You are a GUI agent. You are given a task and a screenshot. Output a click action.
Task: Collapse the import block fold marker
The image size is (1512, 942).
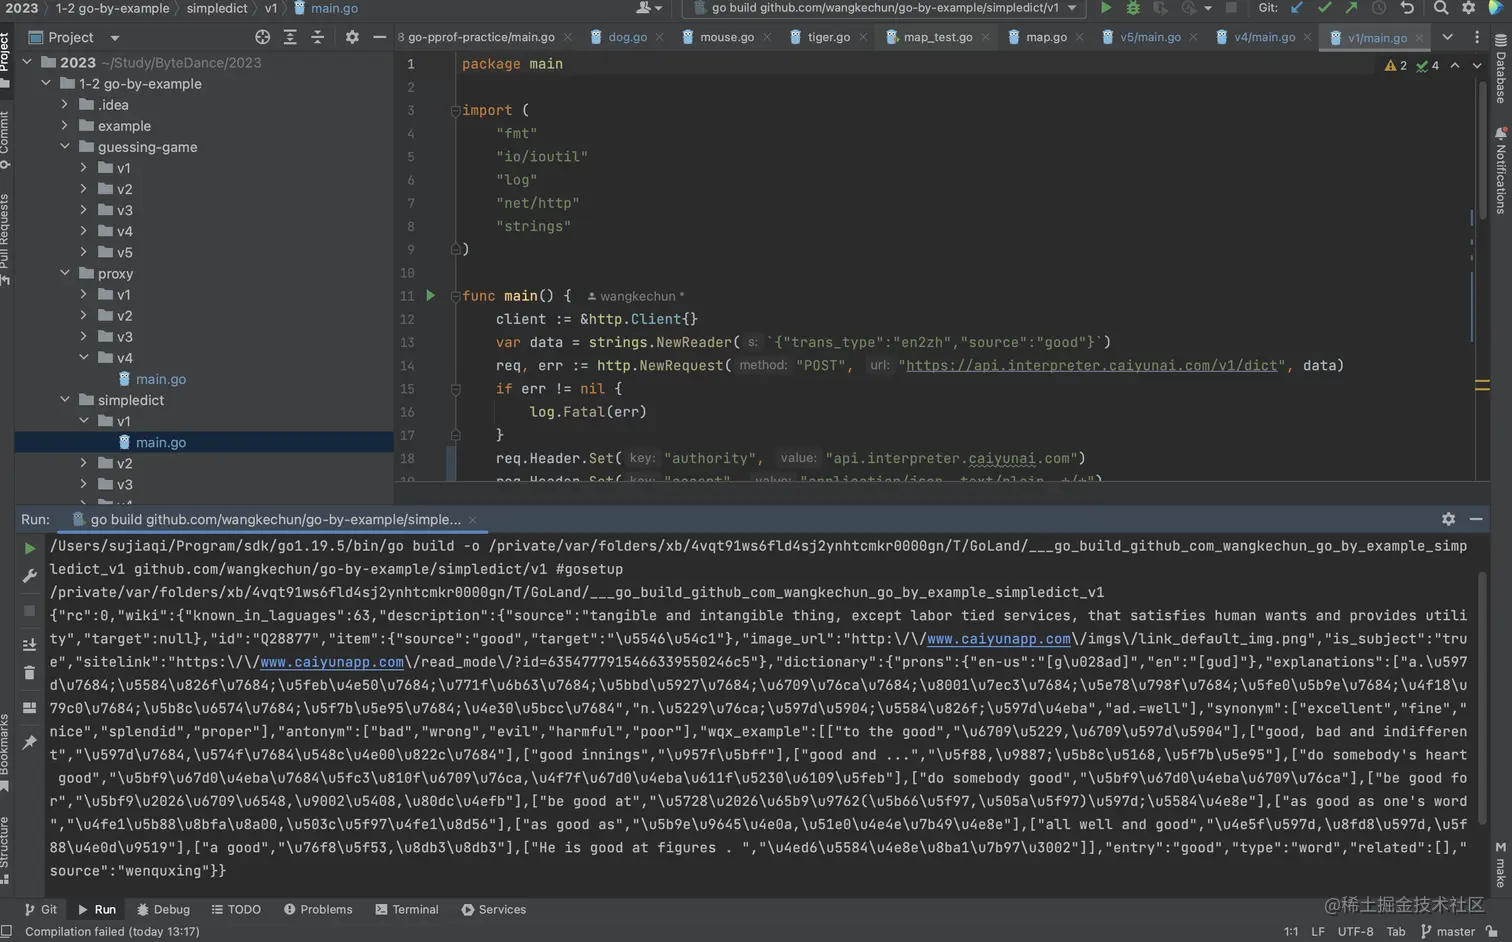coord(455,110)
